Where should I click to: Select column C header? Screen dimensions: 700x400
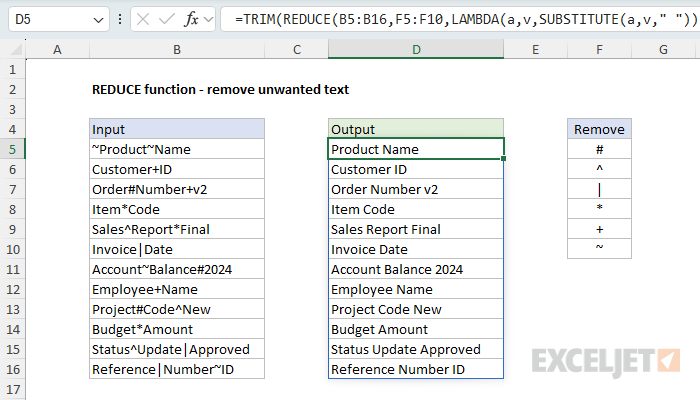pos(296,50)
